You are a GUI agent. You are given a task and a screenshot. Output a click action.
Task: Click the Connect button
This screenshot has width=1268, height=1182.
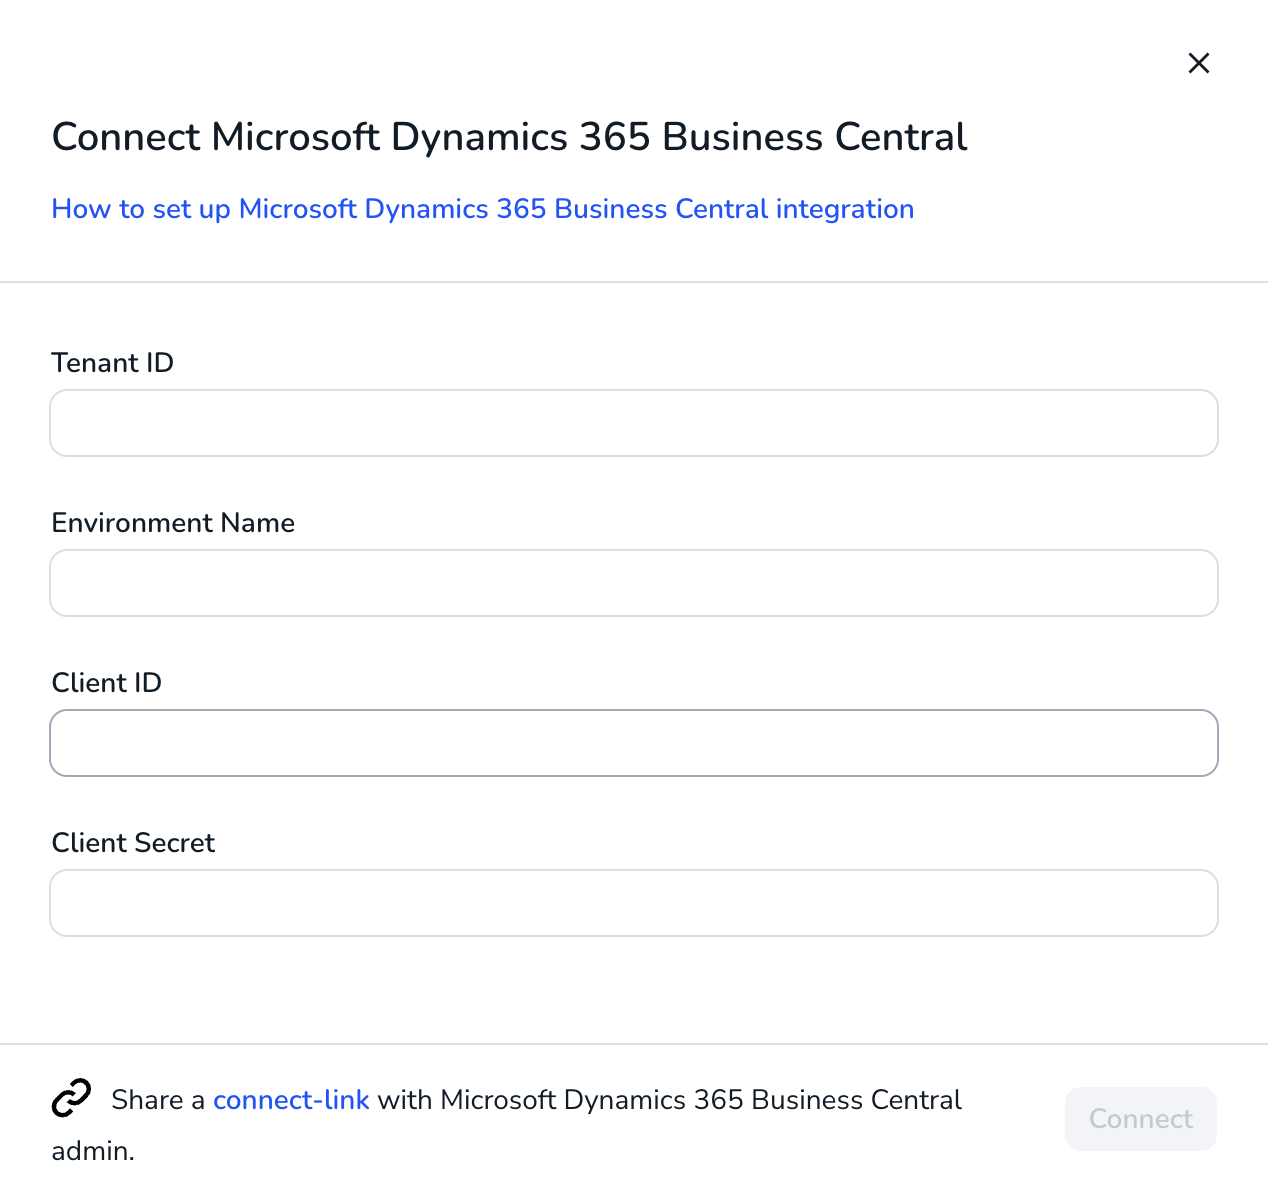pyautogui.click(x=1141, y=1119)
